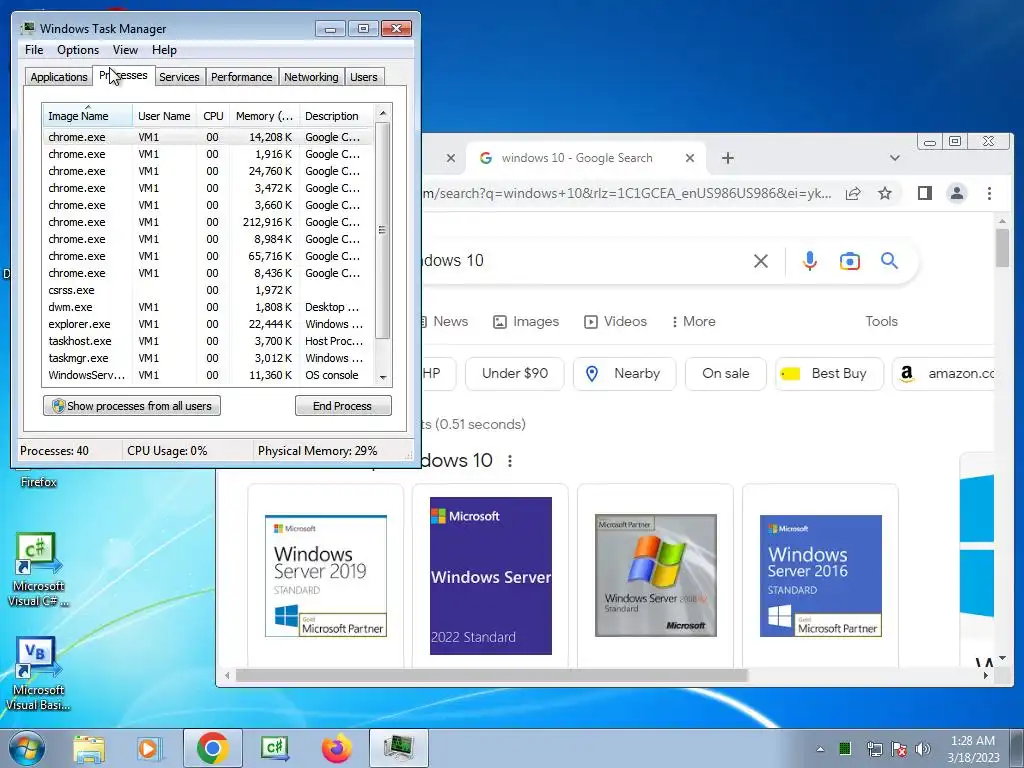
Task: Open new Chrome tab plus button
Action: (728, 158)
